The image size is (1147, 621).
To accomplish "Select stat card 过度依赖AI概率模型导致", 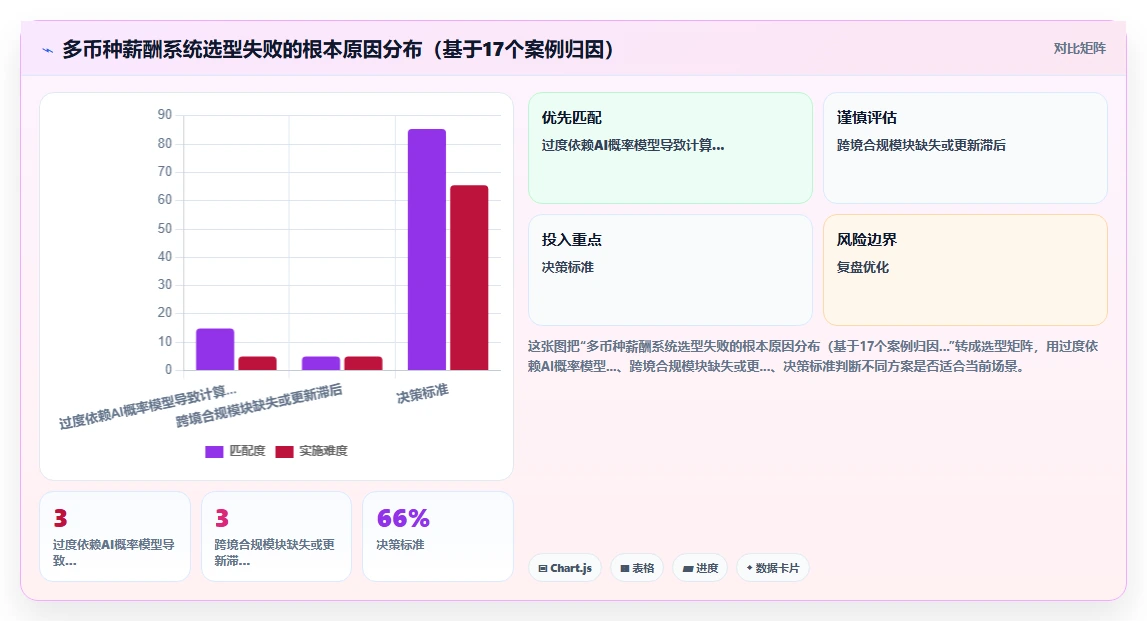I will point(115,536).
